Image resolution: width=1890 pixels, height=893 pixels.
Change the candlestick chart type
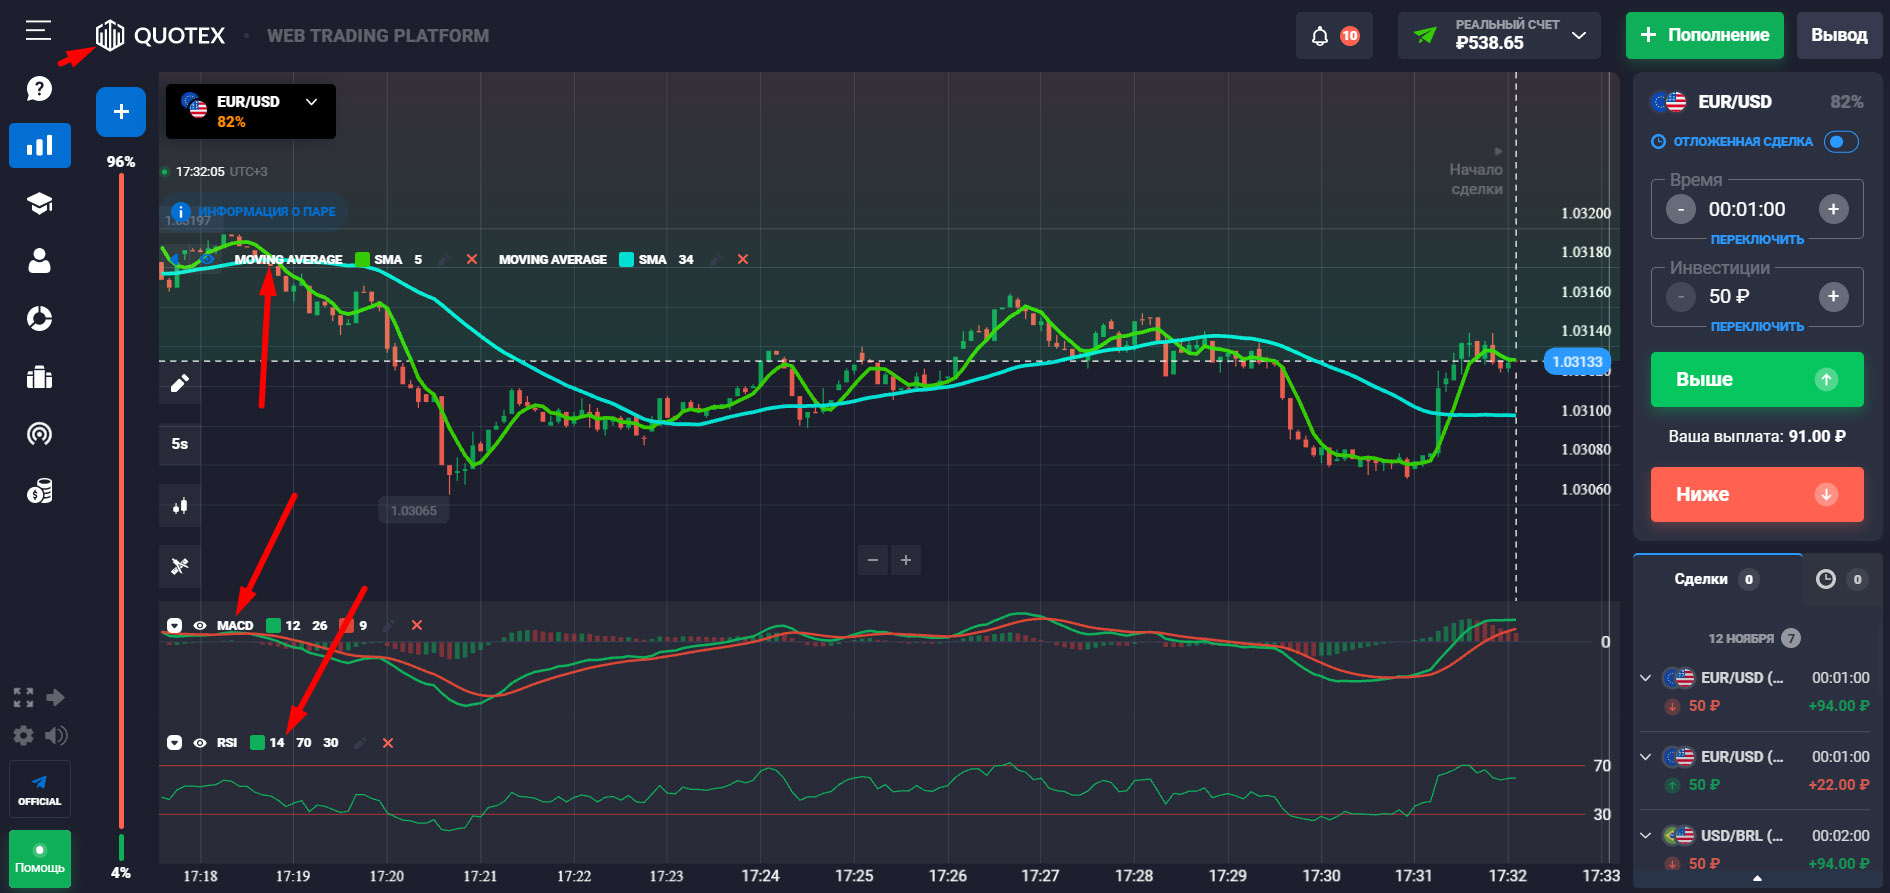click(180, 506)
